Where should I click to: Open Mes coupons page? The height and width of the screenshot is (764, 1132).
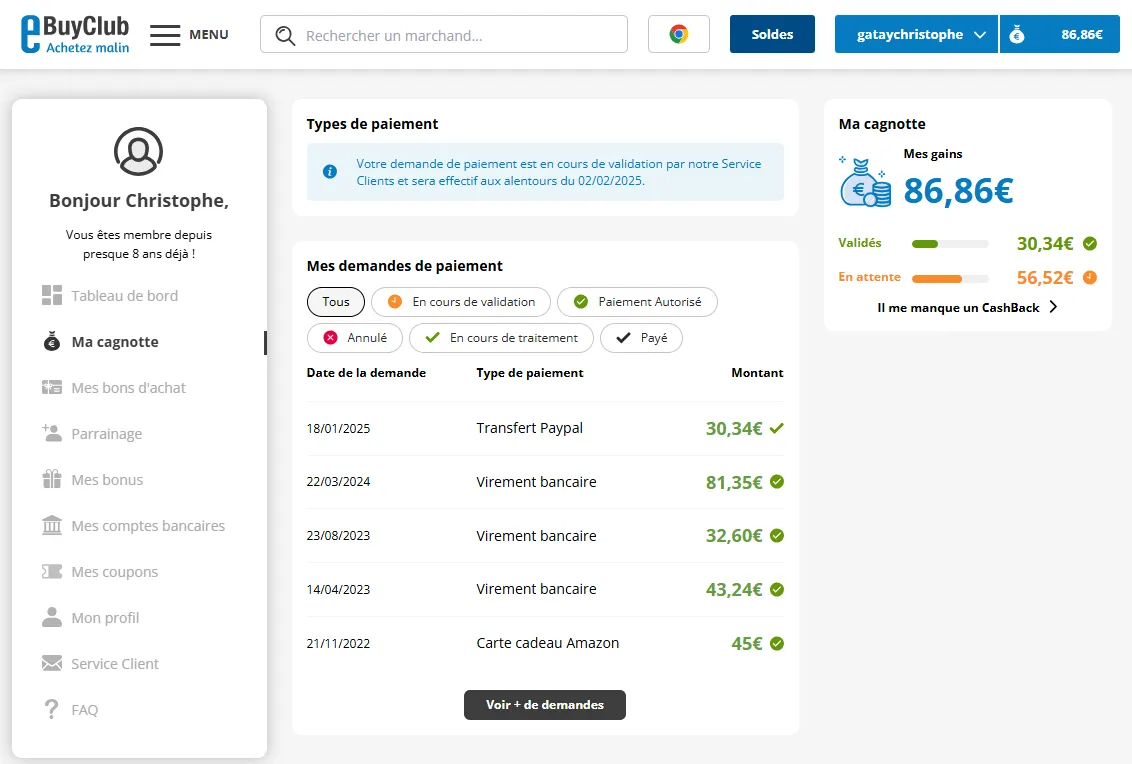(114, 571)
